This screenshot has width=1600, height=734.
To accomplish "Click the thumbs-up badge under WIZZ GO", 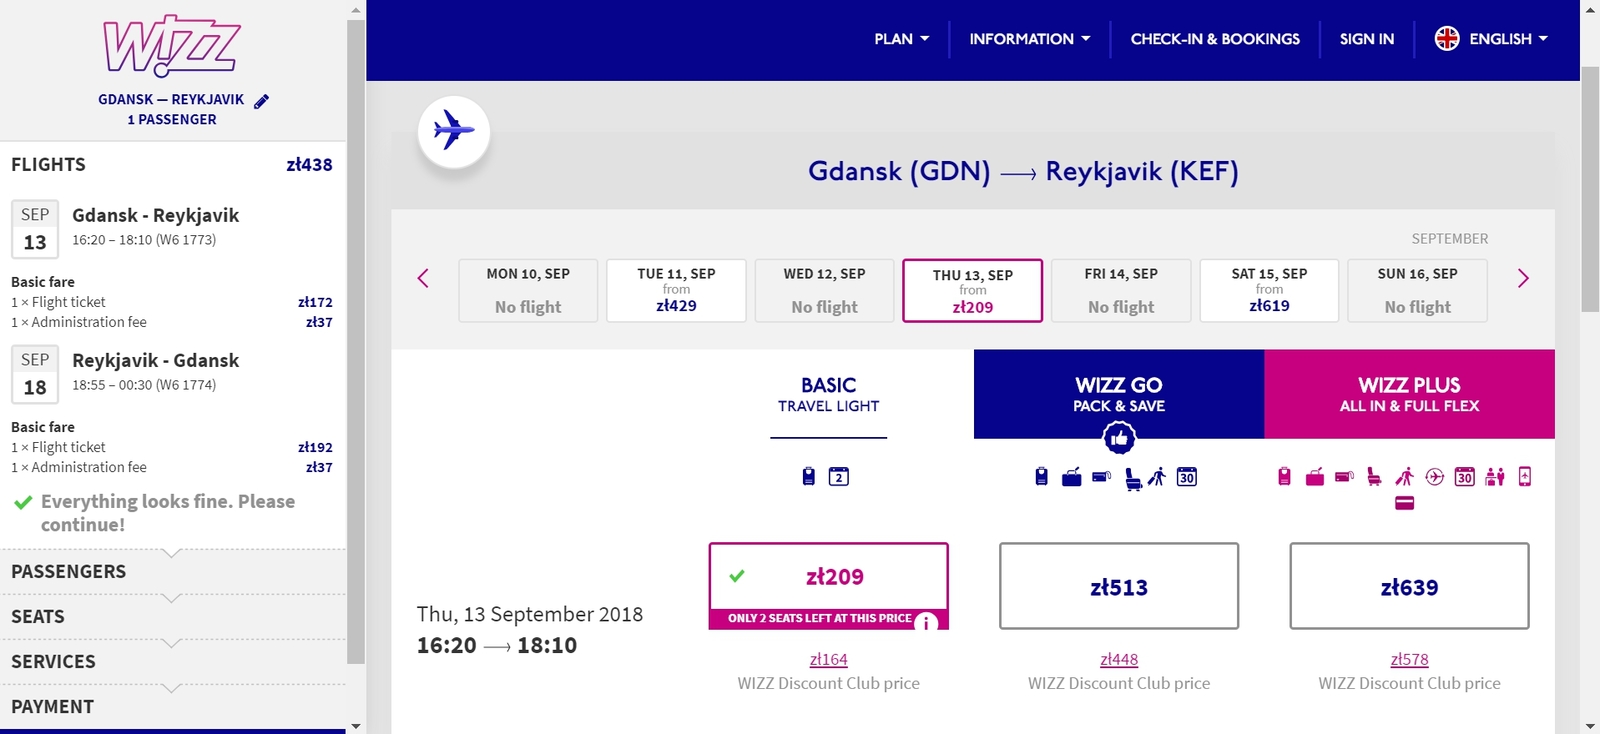I will (1119, 437).
